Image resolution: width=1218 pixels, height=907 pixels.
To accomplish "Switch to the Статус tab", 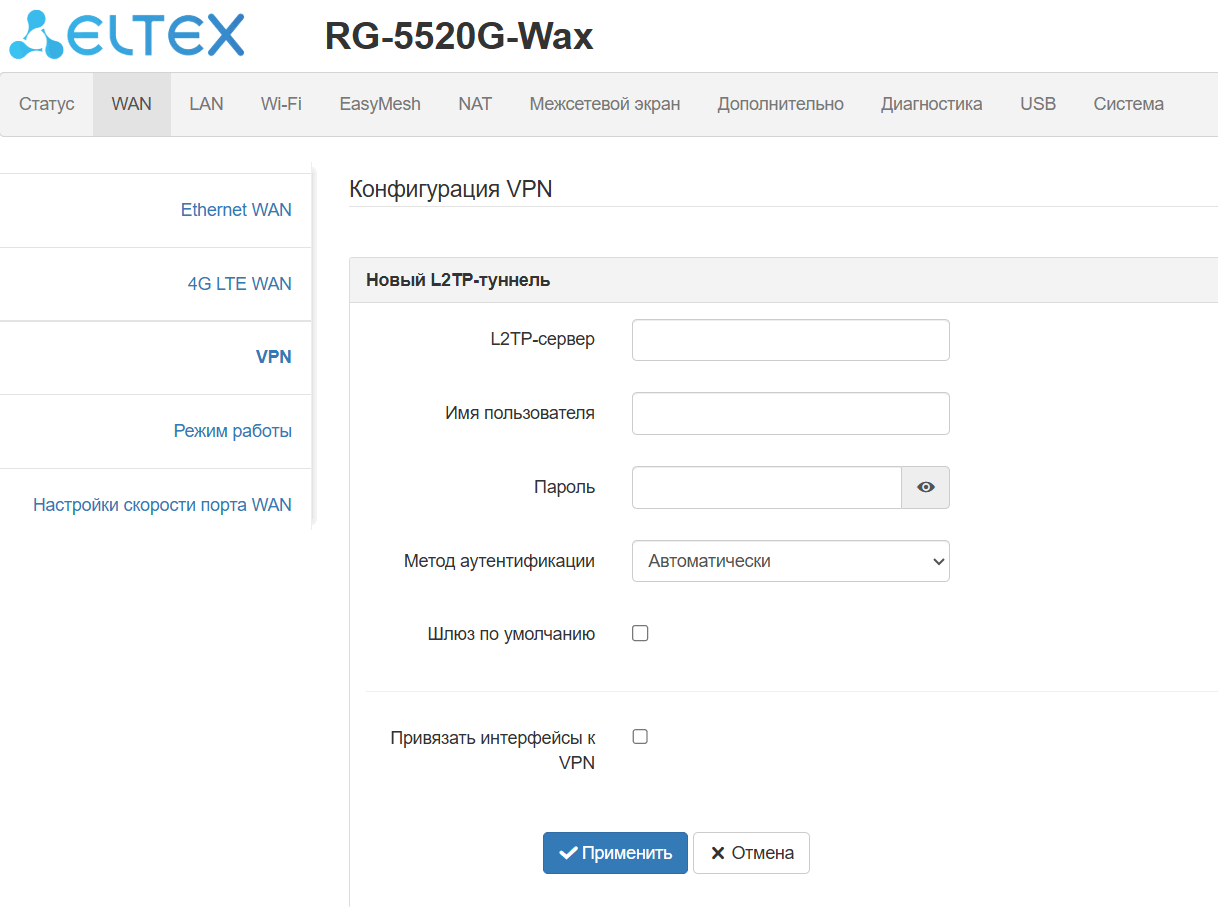I will [x=47, y=104].
